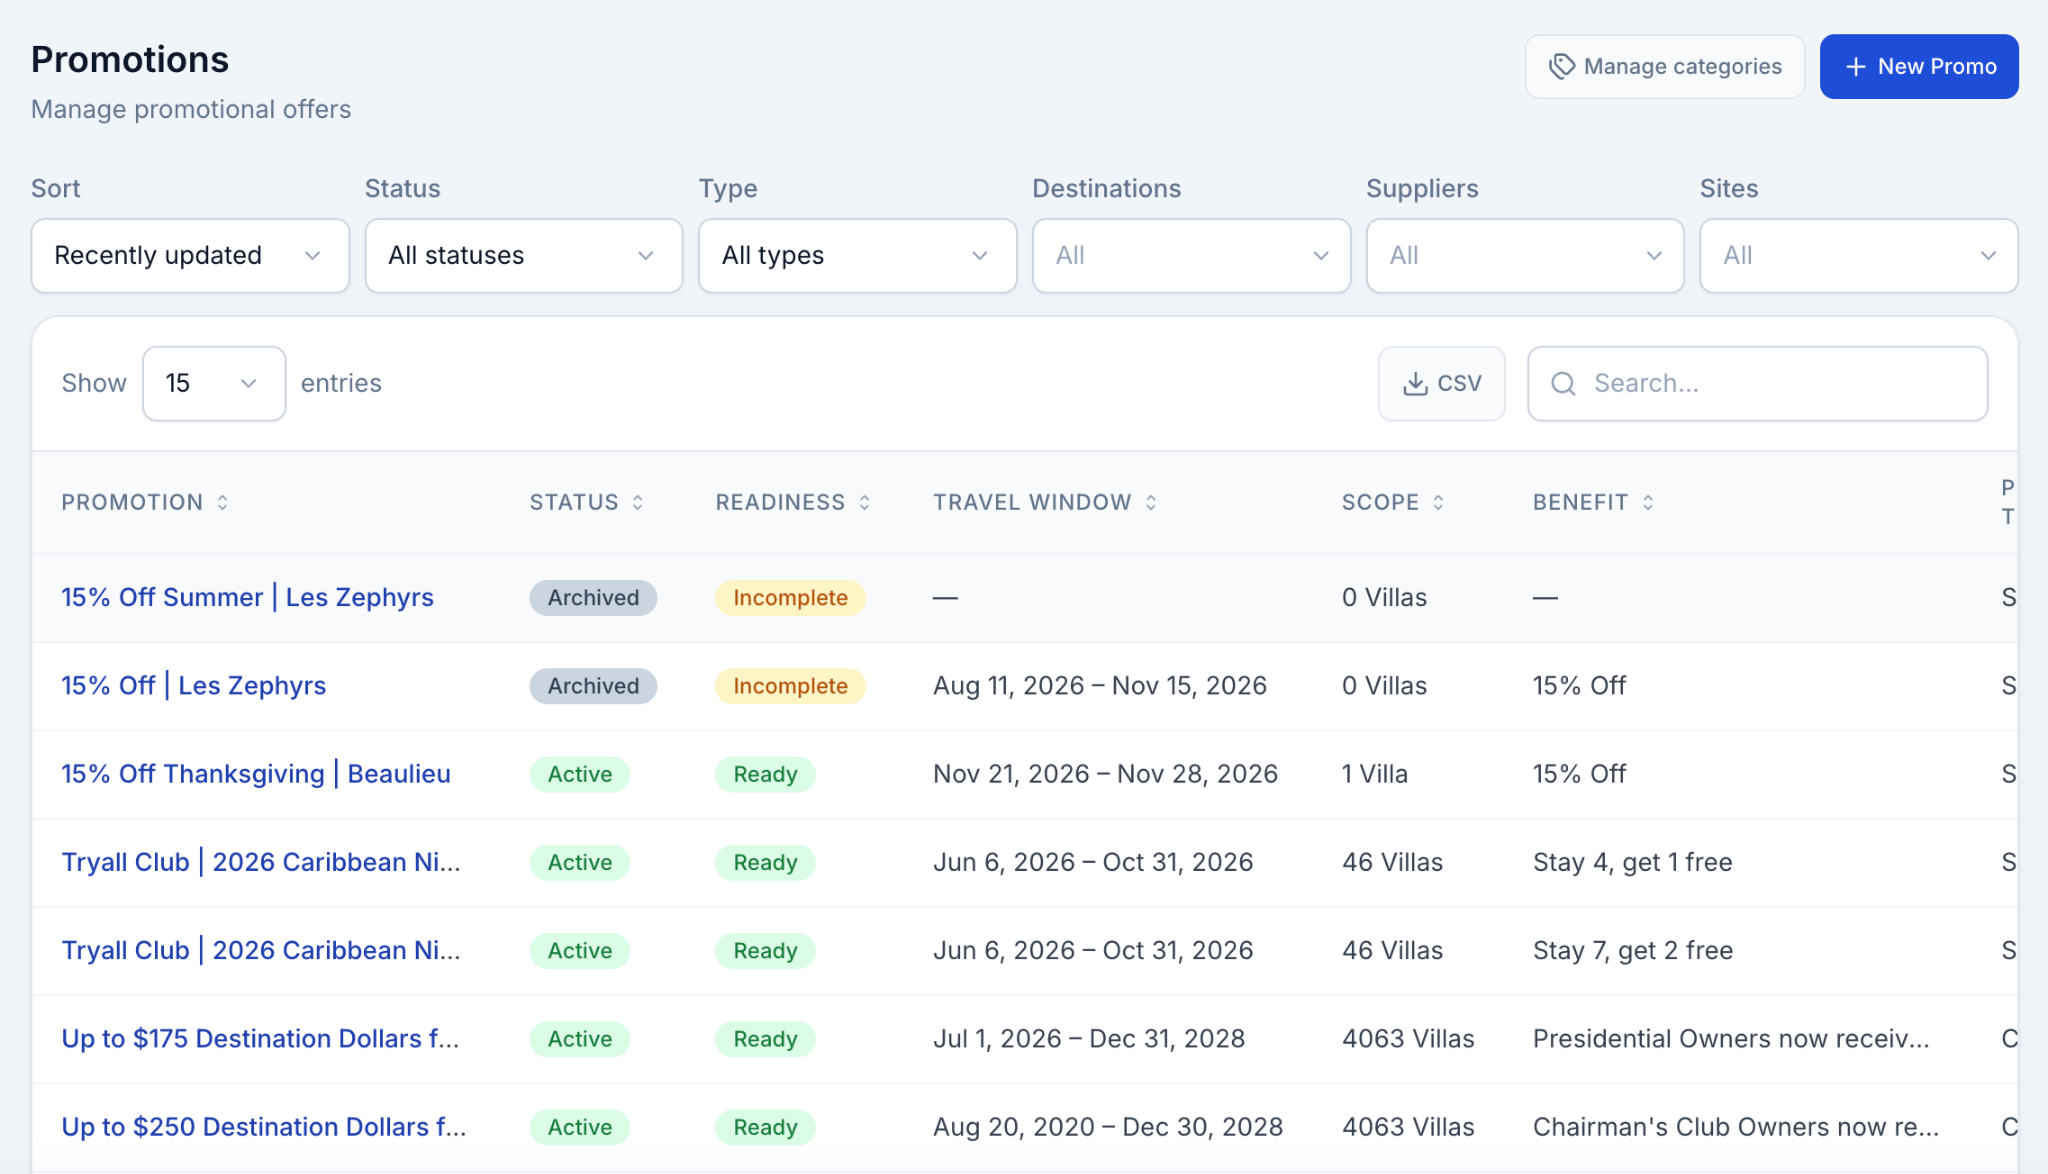Image resolution: width=2048 pixels, height=1174 pixels.
Task: Click the tag icon in Manage categories
Action: point(1561,67)
